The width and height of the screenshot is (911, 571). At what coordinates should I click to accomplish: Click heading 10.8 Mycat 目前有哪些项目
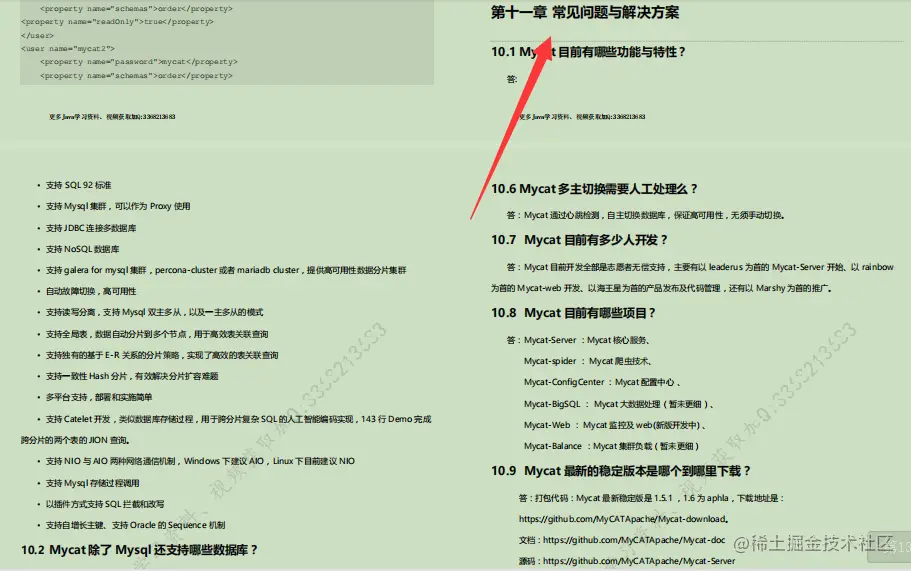573,313
